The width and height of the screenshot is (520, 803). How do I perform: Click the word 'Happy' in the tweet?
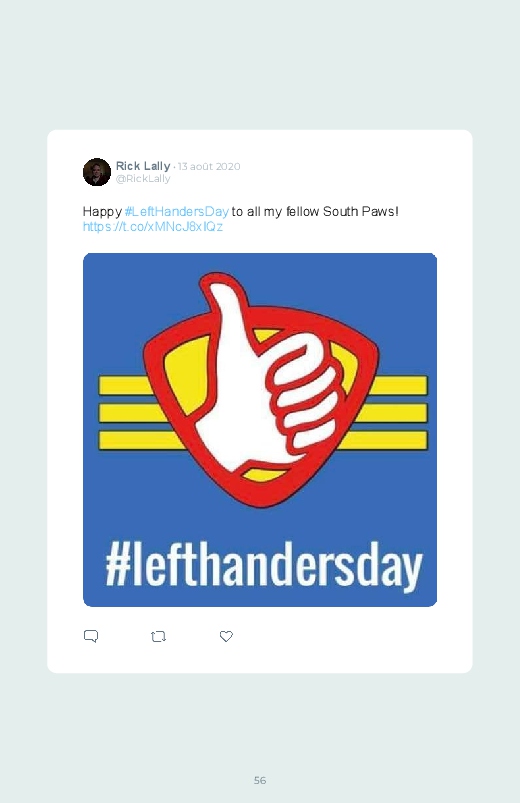[102, 212]
